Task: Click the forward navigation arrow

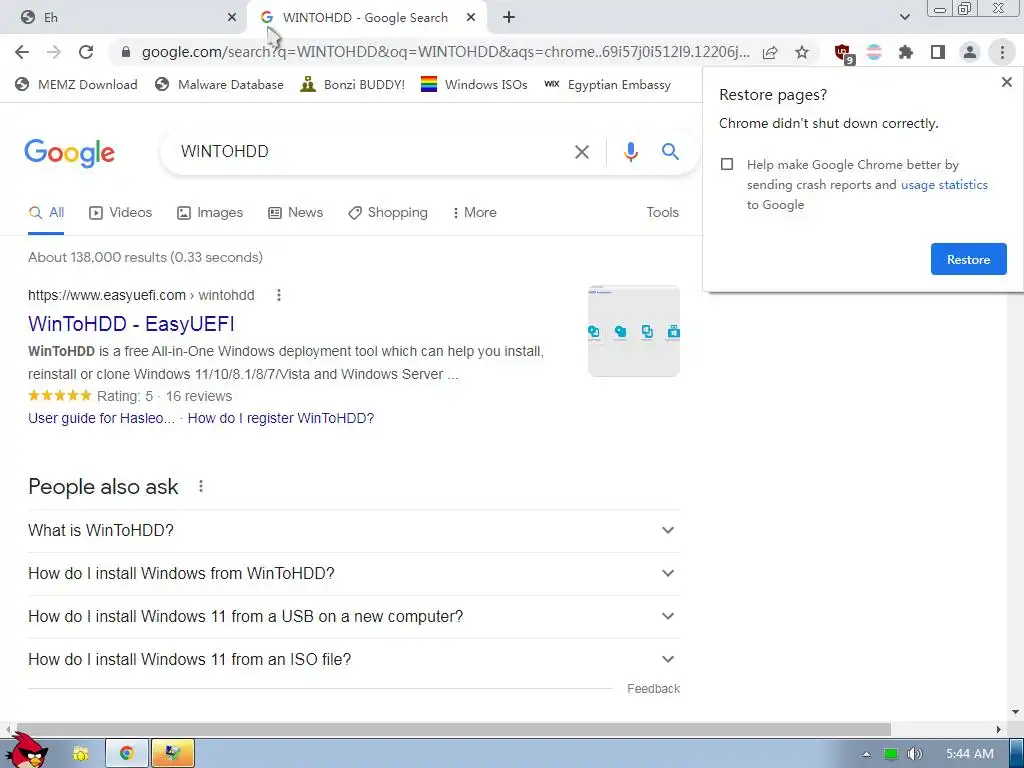Action: coord(54,52)
